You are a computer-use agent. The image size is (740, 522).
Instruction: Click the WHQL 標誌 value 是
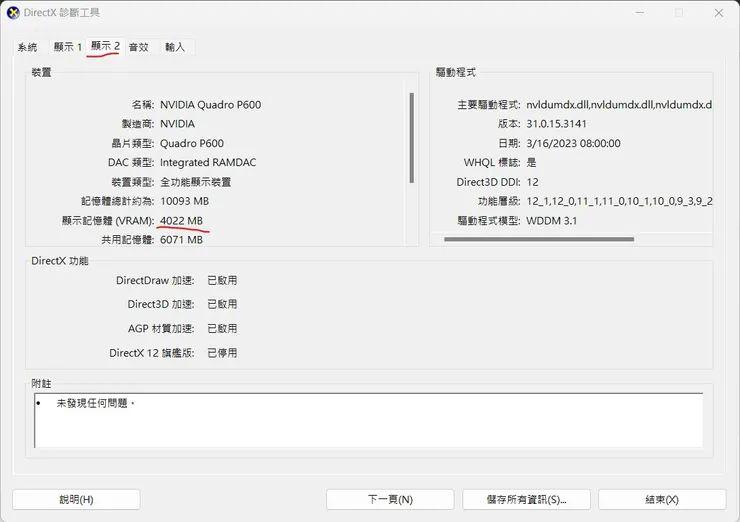click(x=531, y=163)
